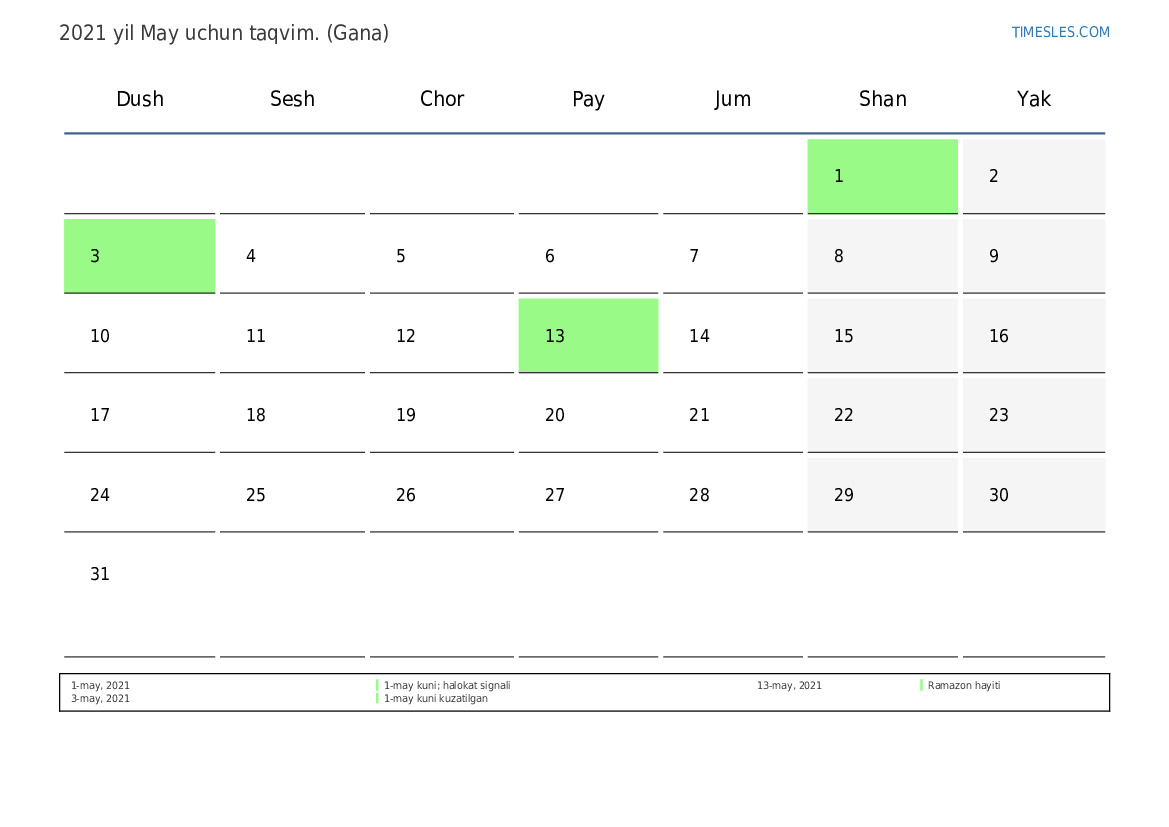Select Sunday May 30 cell

click(x=1033, y=495)
